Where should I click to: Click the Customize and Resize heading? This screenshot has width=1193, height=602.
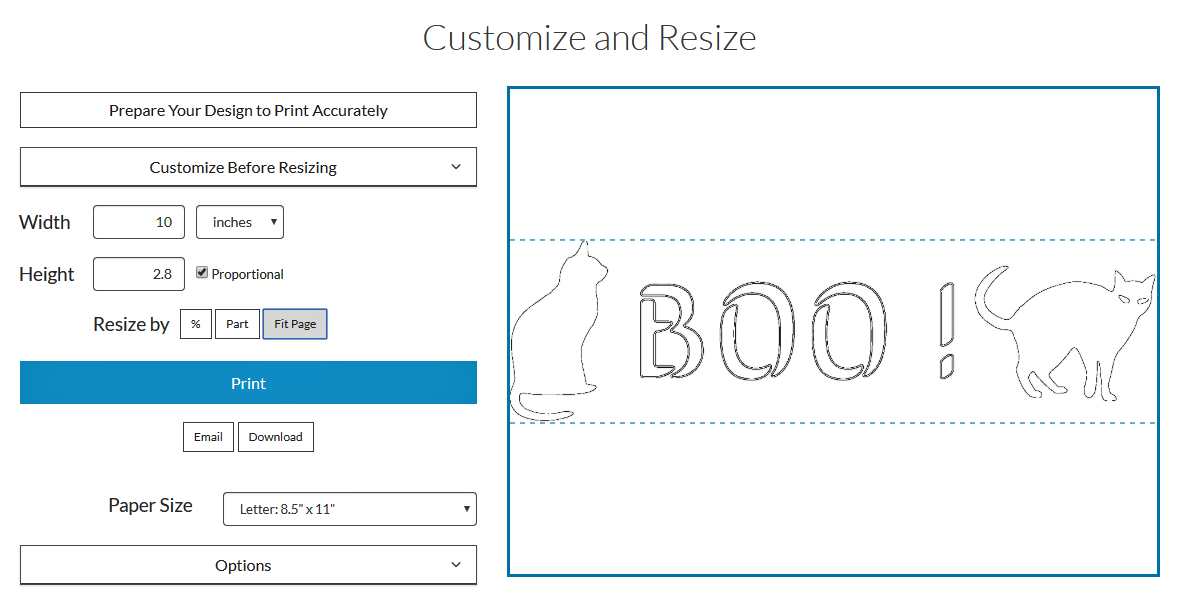click(x=590, y=38)
